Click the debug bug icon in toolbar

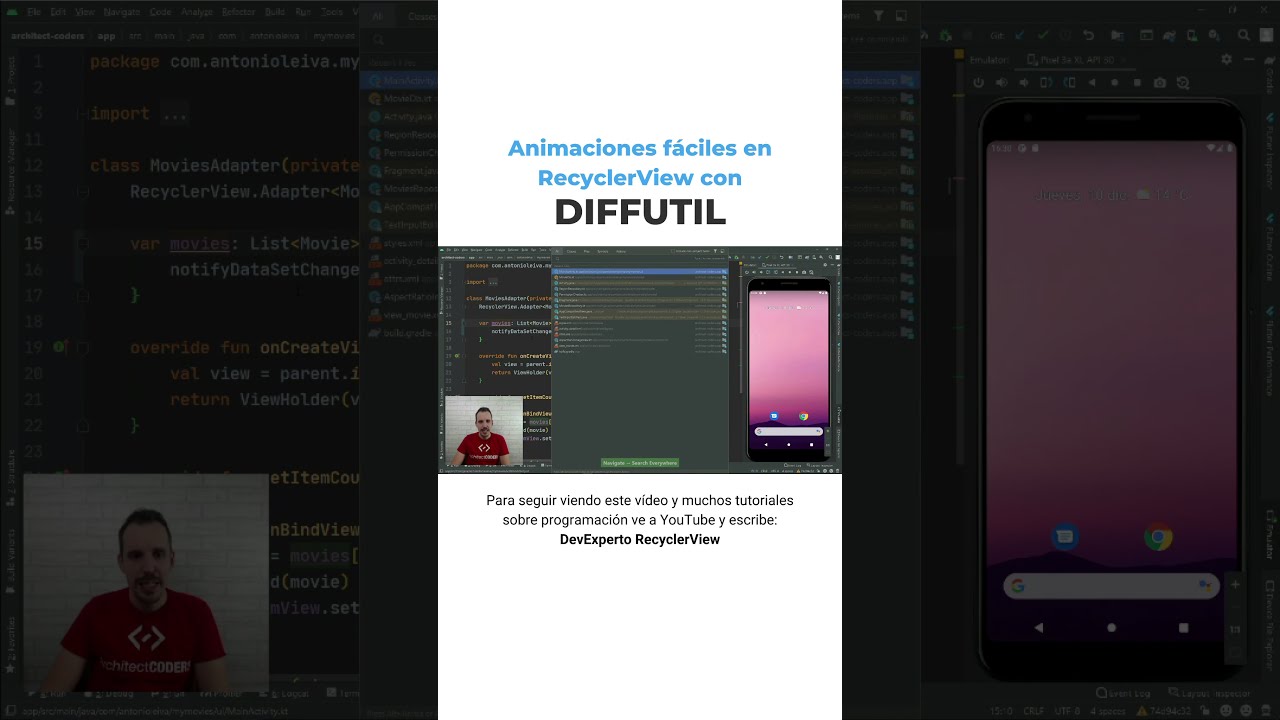[945, 35]
